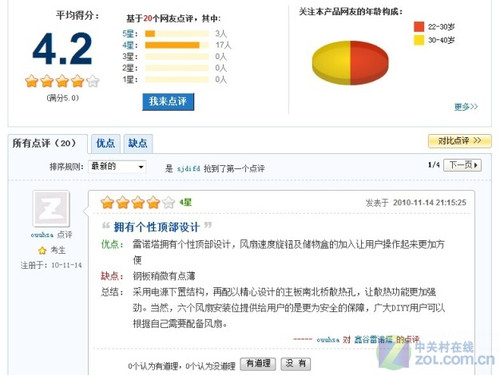Open the 排序规则 dropdown showing 最新的

(117, 166)
